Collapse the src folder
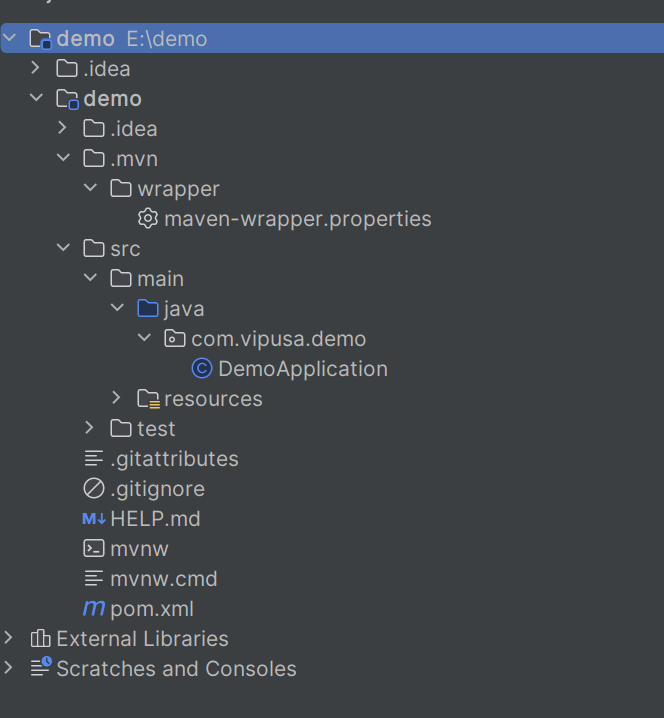 pos(63,248)
